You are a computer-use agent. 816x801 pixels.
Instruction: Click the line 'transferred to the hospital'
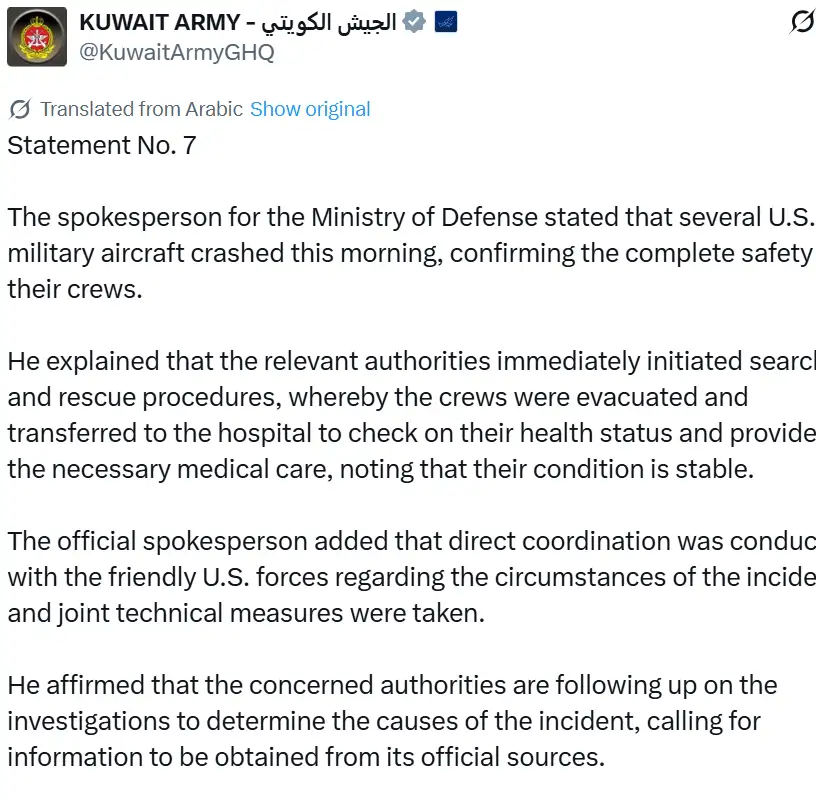pyautogui.click(x=410, y=433)
